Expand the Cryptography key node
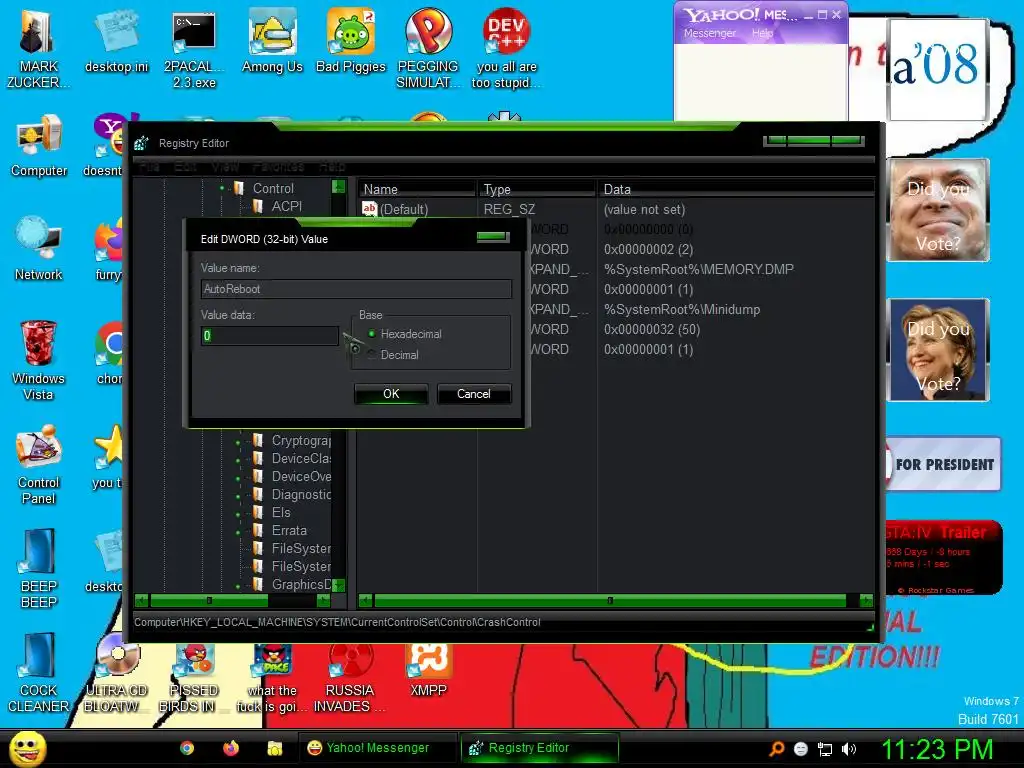Screen dimensions: 1024x768 238,441
